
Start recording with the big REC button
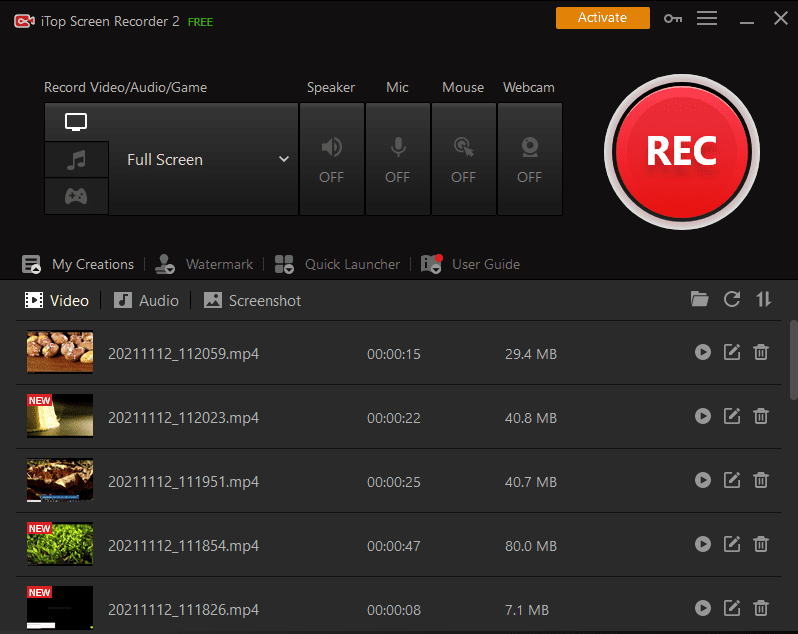pyautogui.click(x=681, y=152)
